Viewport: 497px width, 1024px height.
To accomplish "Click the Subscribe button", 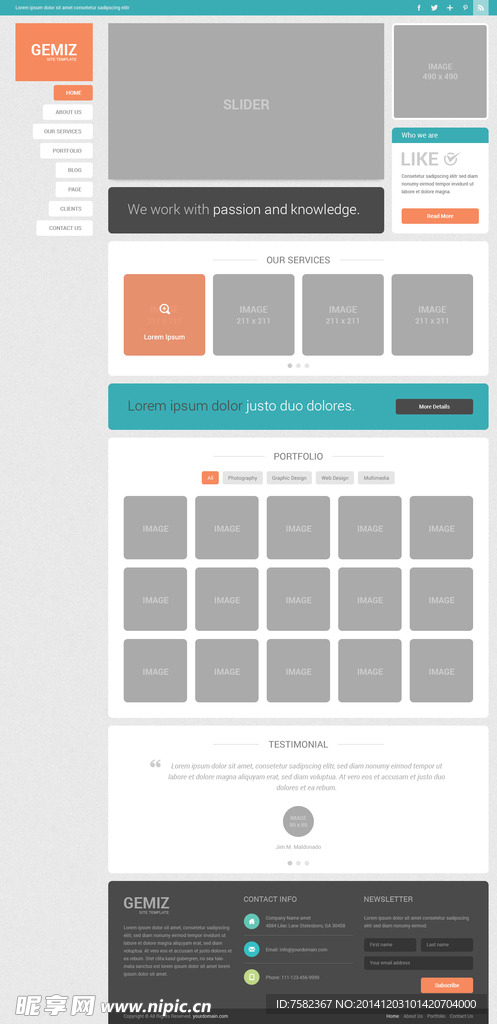I will point(447,985).
